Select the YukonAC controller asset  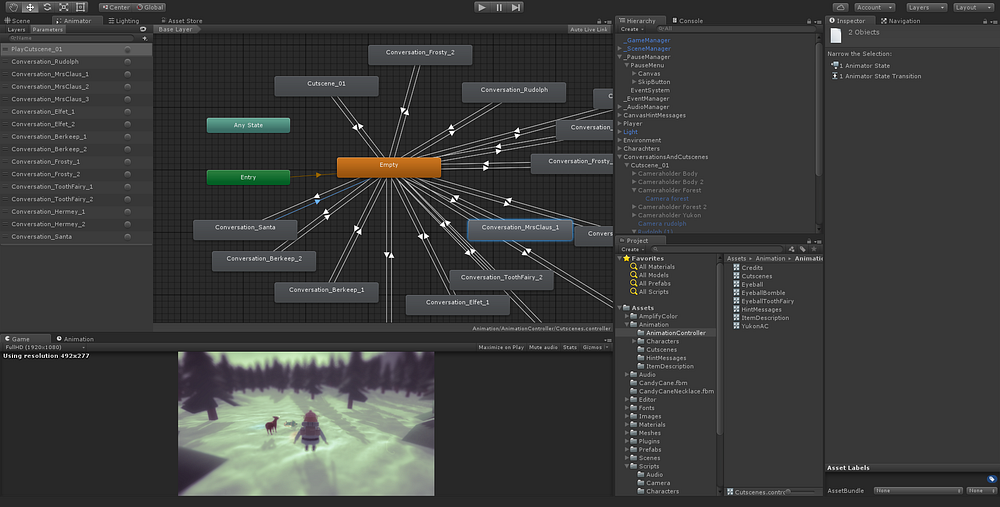pos(751,326)
